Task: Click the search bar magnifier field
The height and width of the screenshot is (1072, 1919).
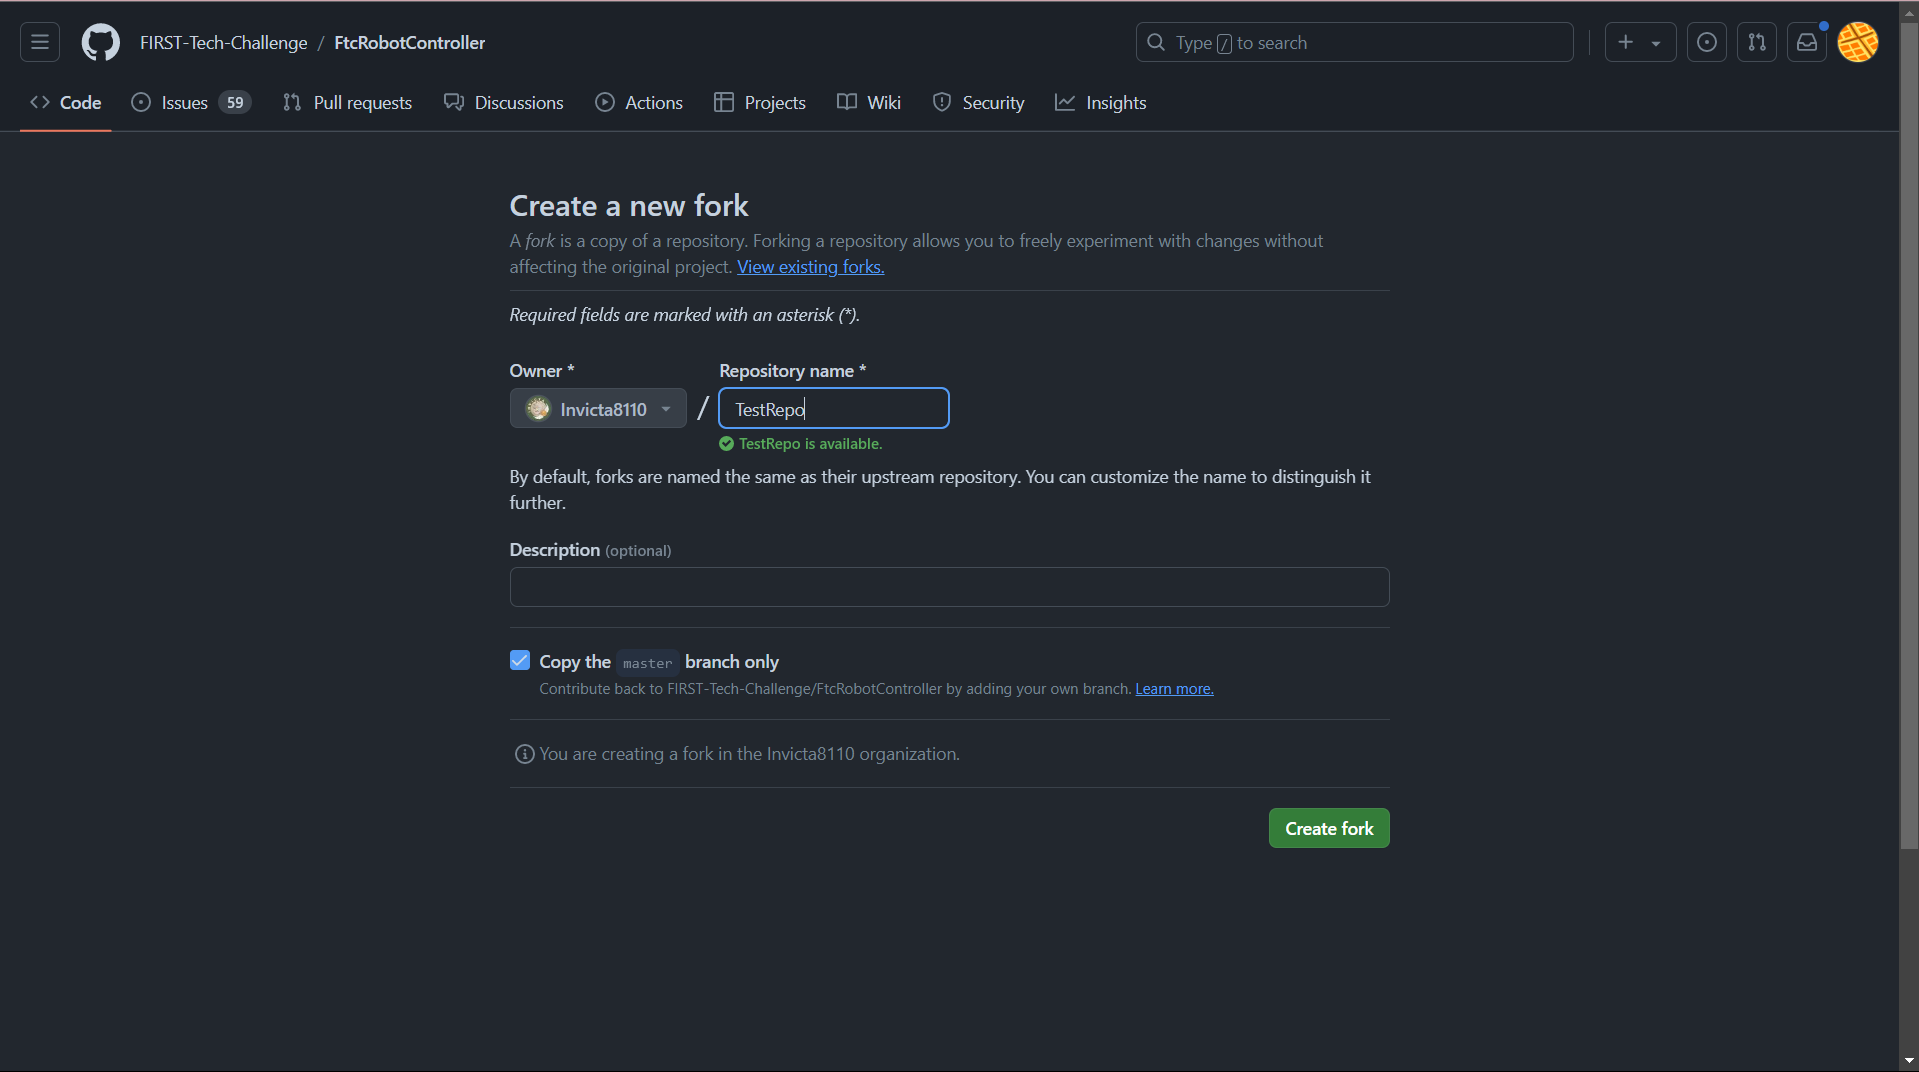Action: pyautogui.click(x=1354, y=42)
